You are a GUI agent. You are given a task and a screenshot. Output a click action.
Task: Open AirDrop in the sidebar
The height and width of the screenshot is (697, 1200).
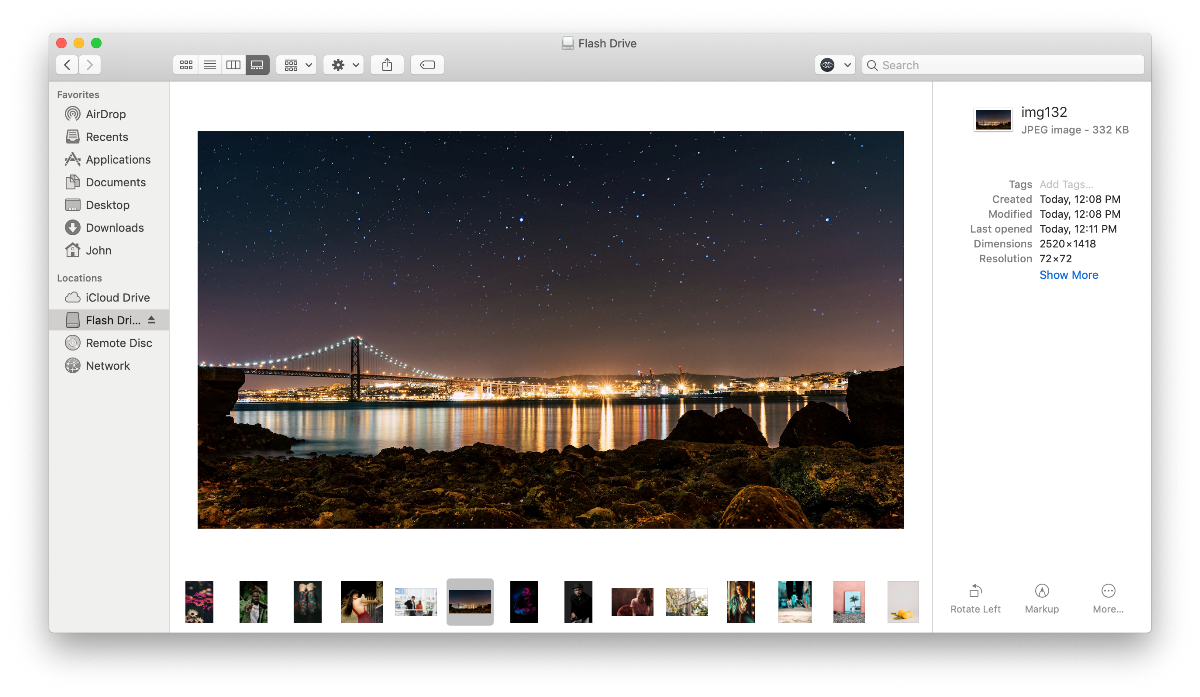[x=109, y=114]
